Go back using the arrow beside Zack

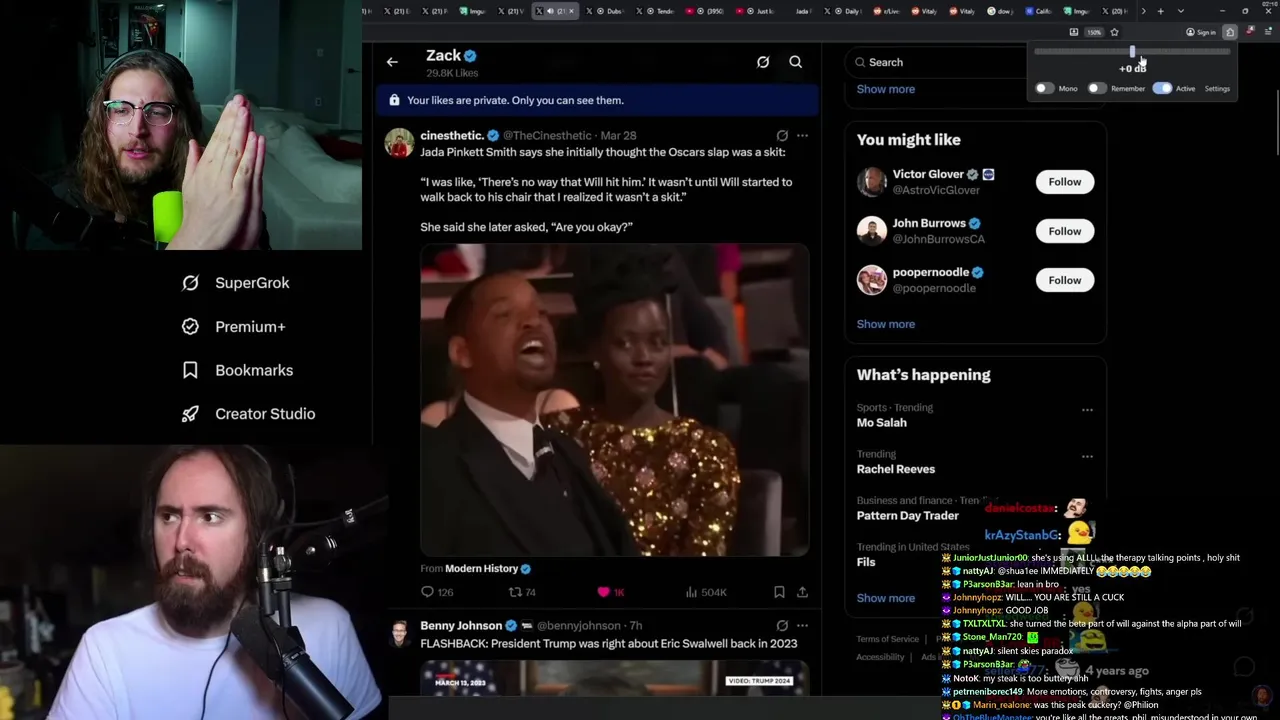tap(392, 62)
